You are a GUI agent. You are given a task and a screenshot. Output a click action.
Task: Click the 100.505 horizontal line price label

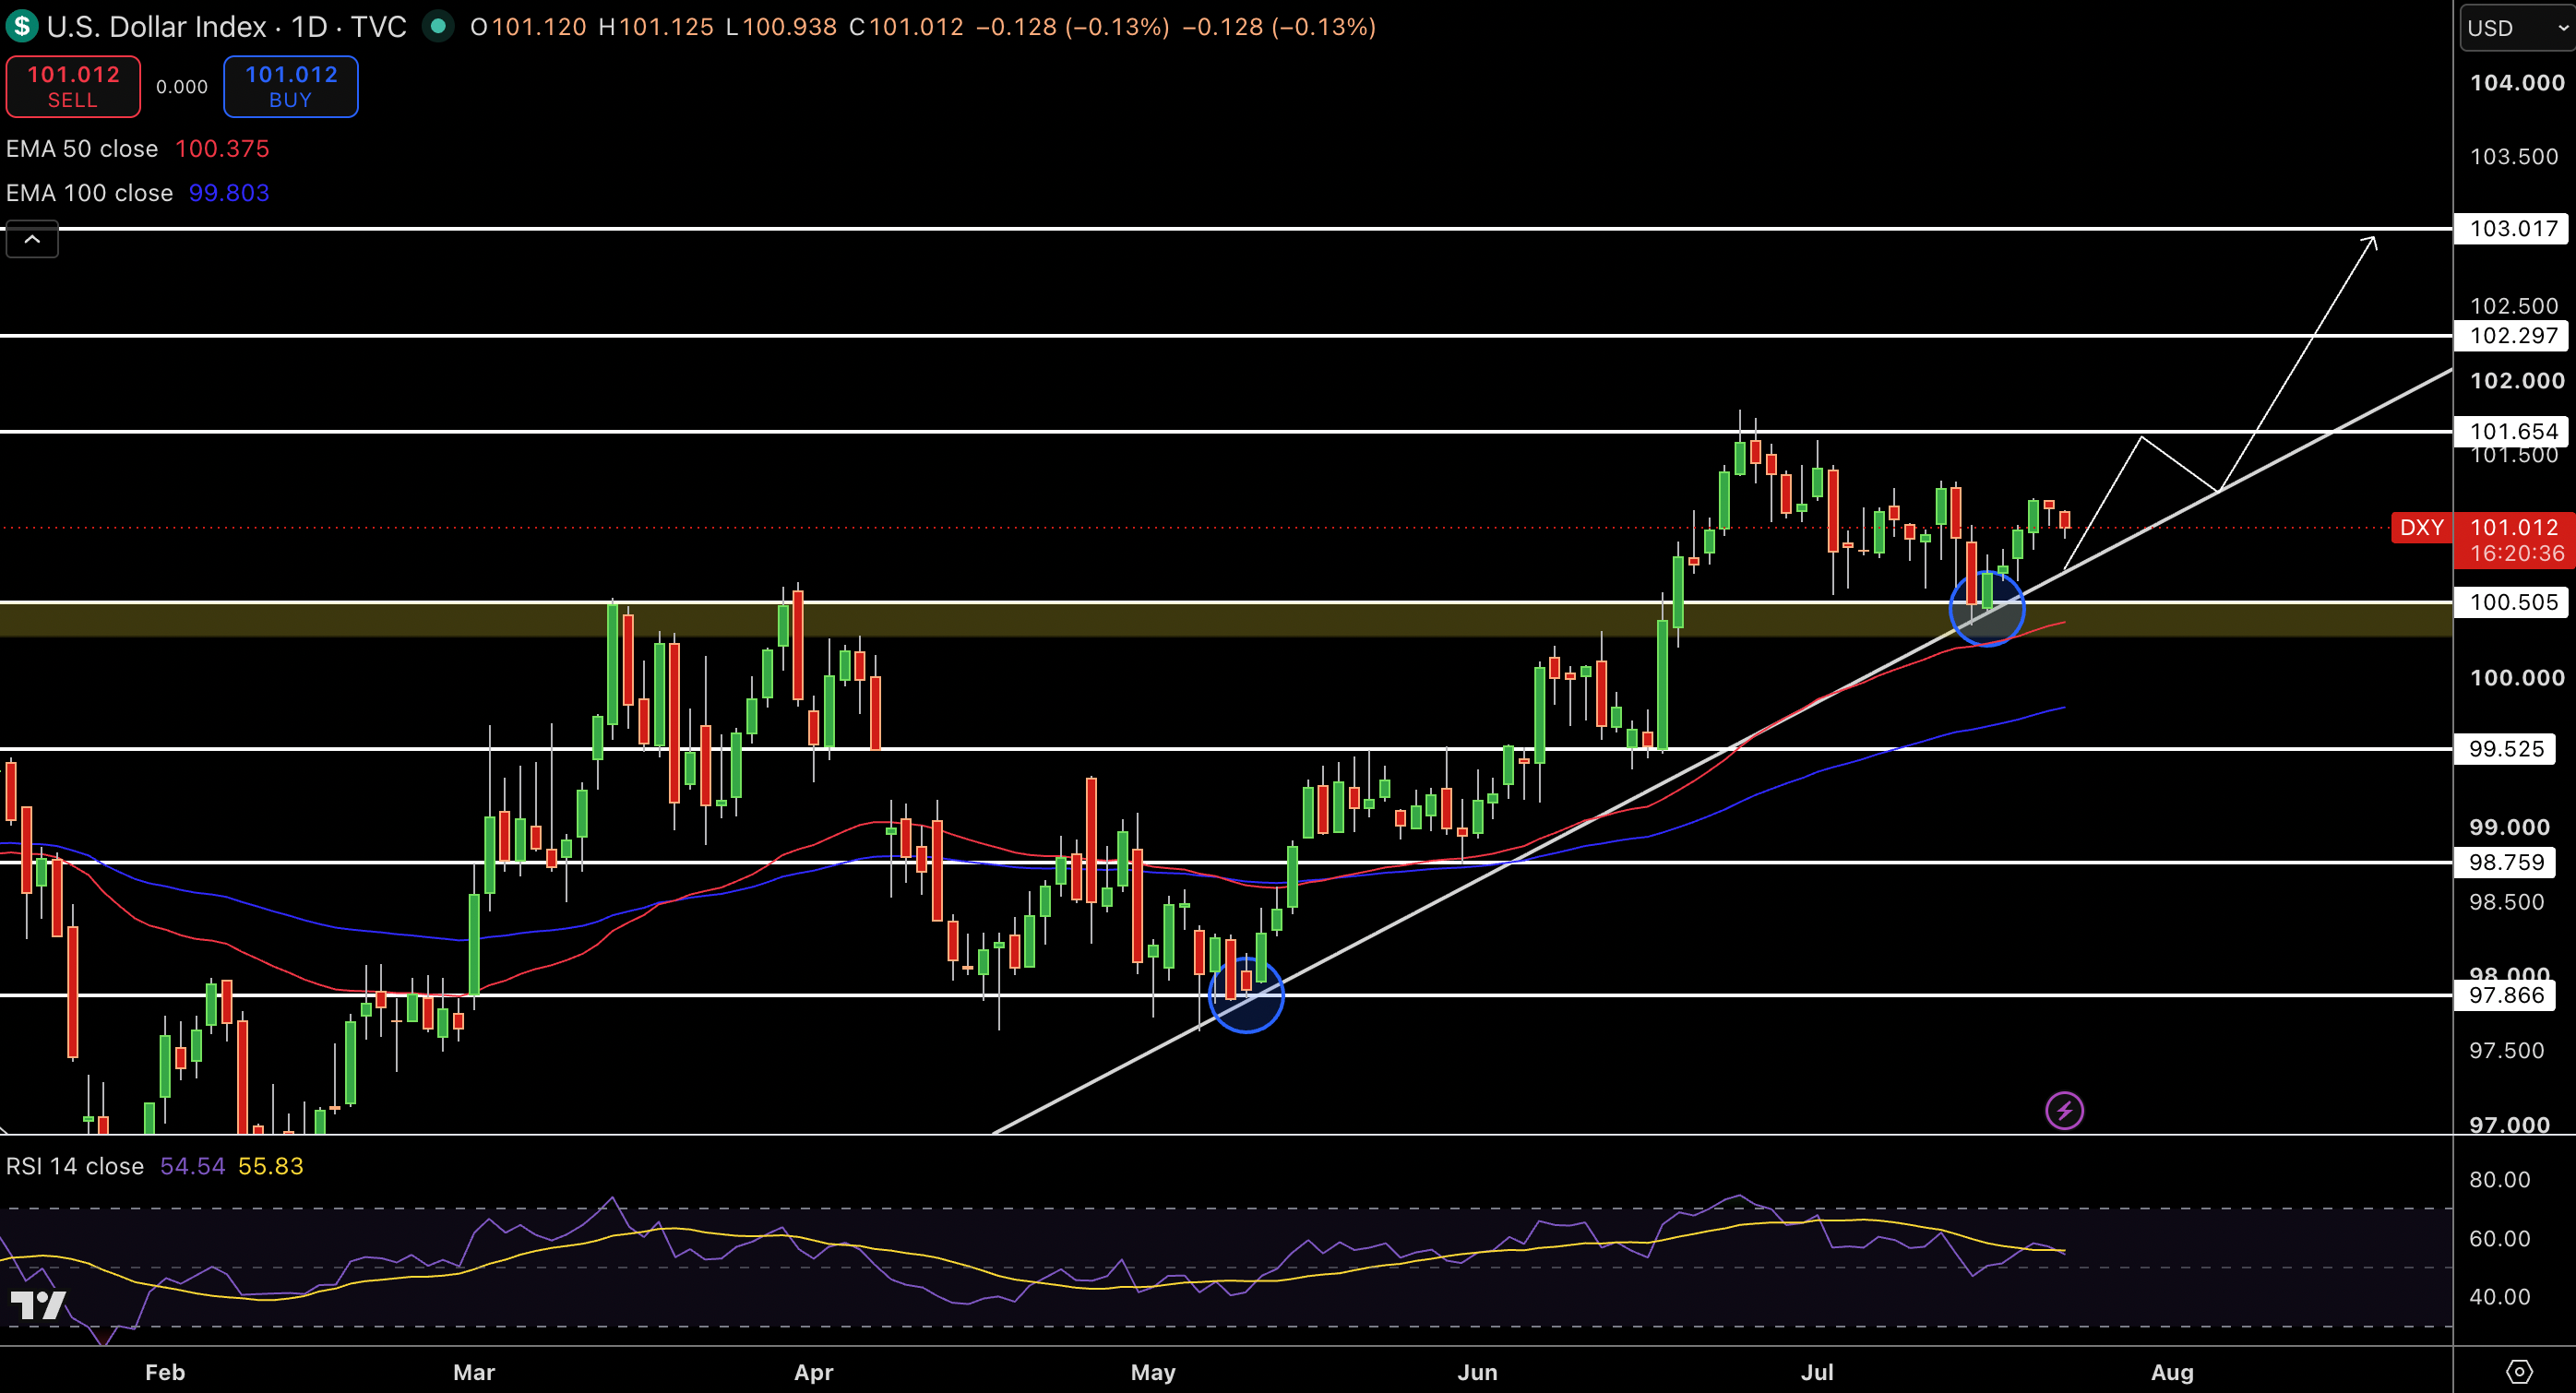coord(2513,602)
